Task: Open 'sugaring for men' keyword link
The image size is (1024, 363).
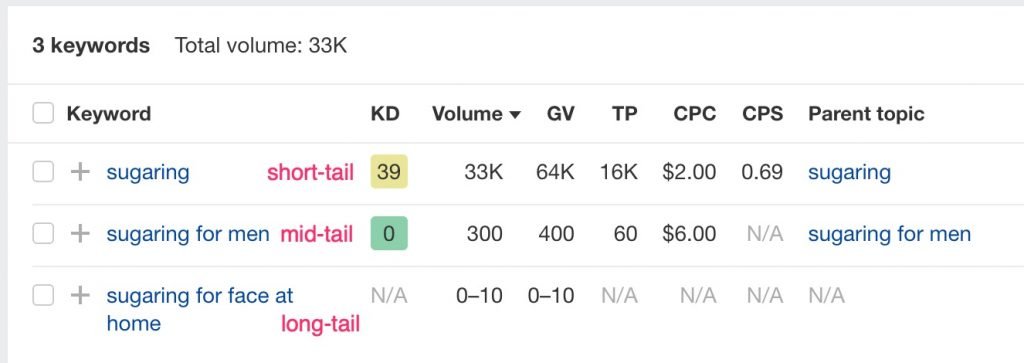Action: point(188,234)
